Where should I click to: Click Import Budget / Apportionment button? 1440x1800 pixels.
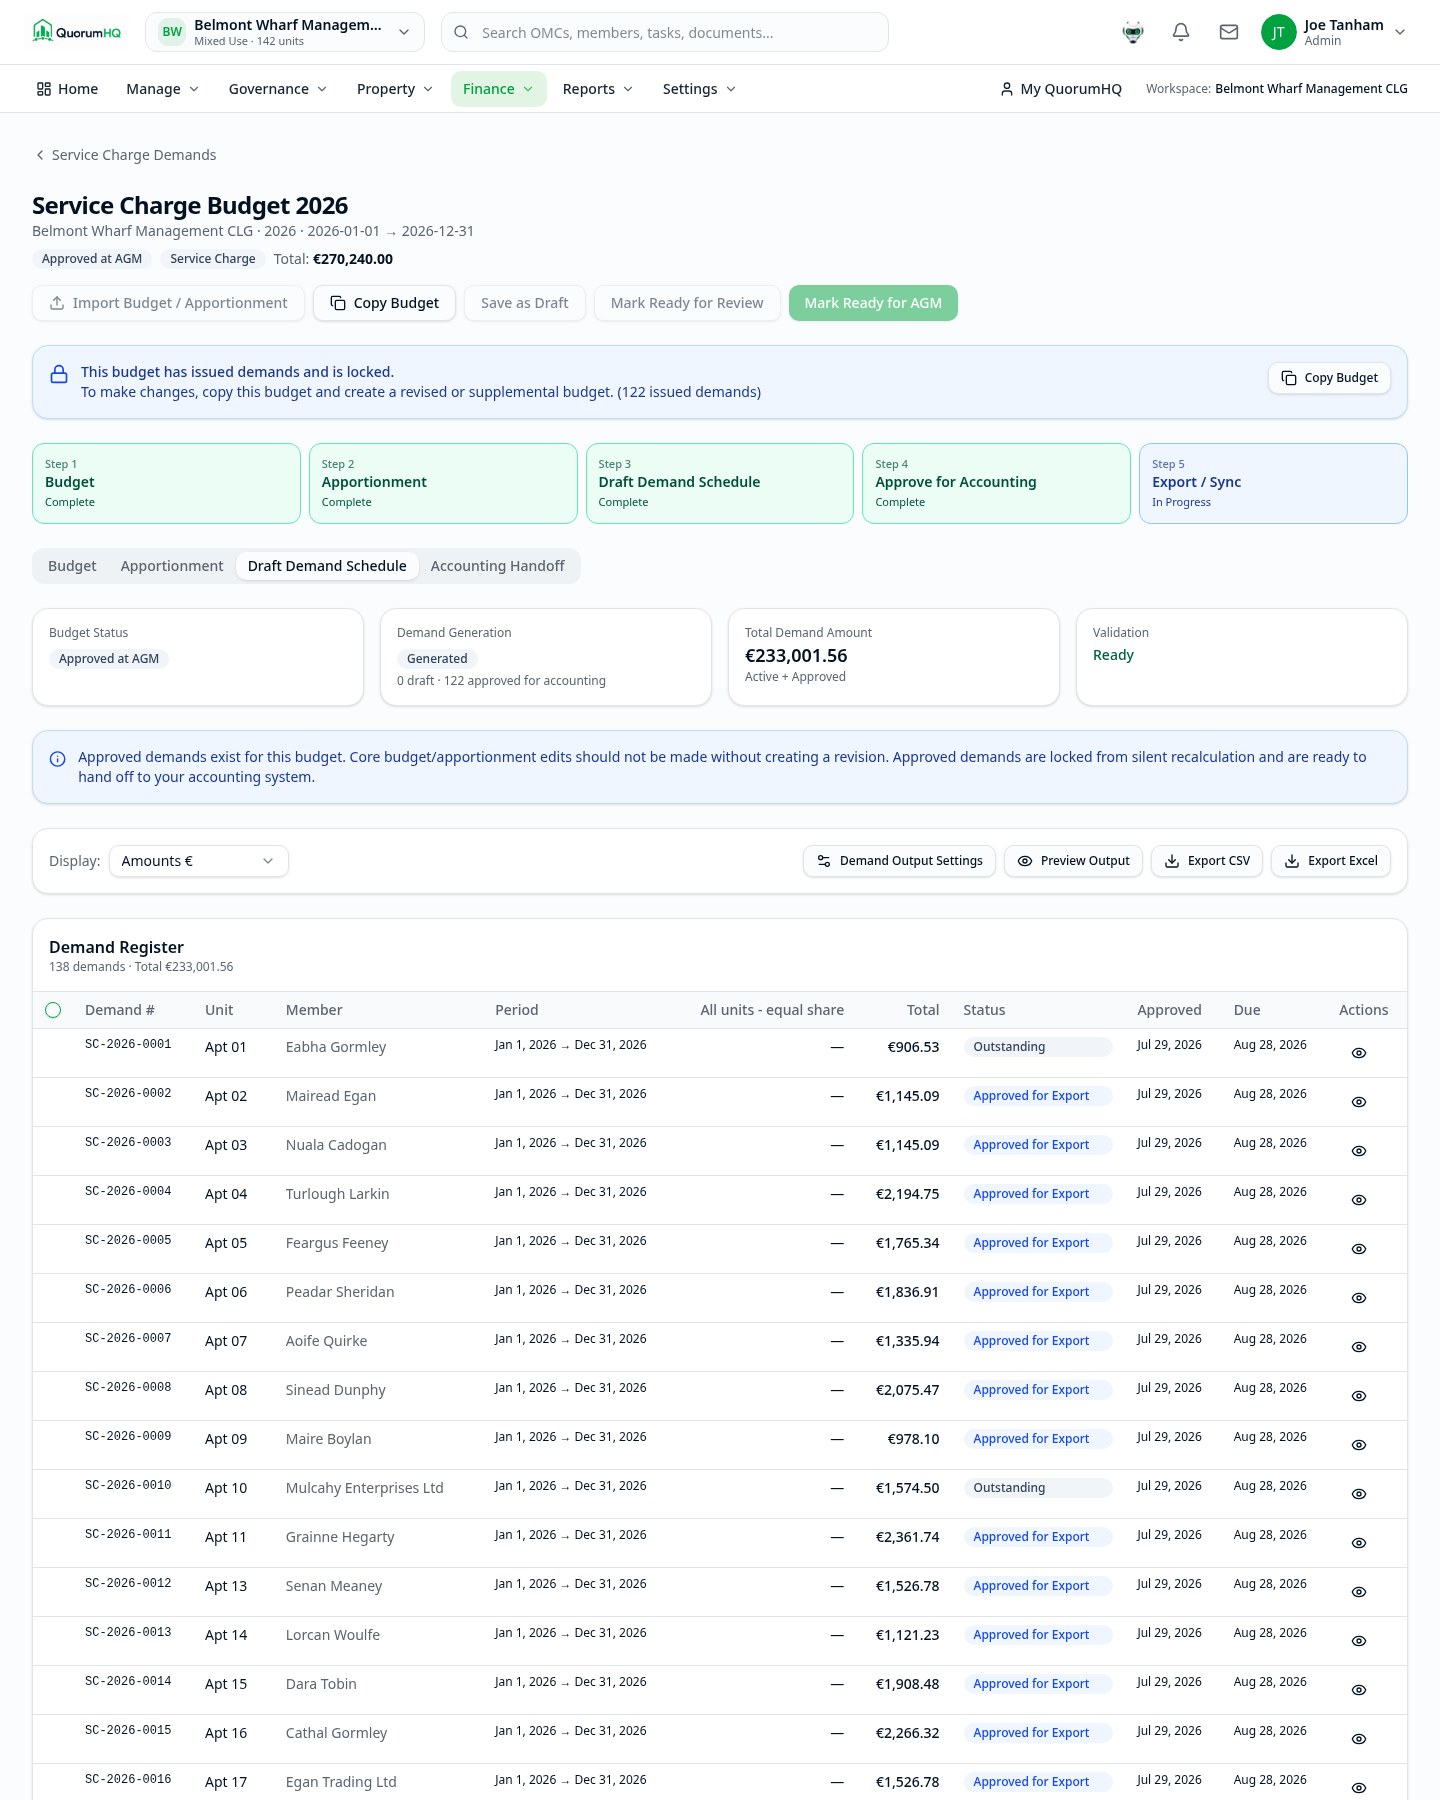(168, 303)
